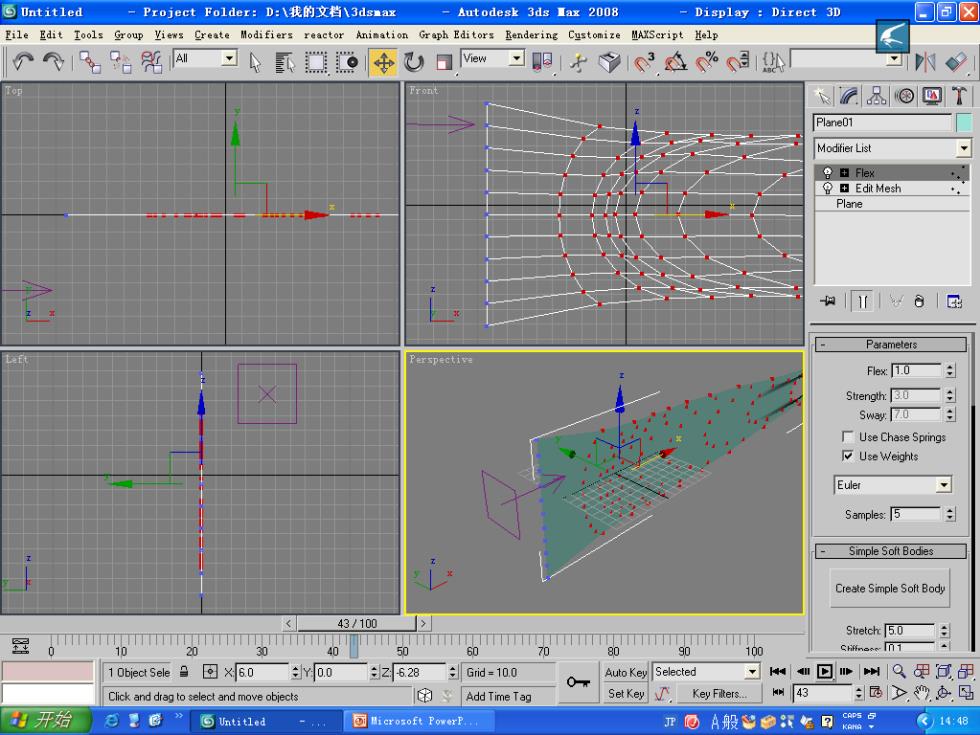The height and width of the screenshot is (735, 980).
Task: Collapse the Simple Soft Bodies rollout
Action: tap(891, 551)
